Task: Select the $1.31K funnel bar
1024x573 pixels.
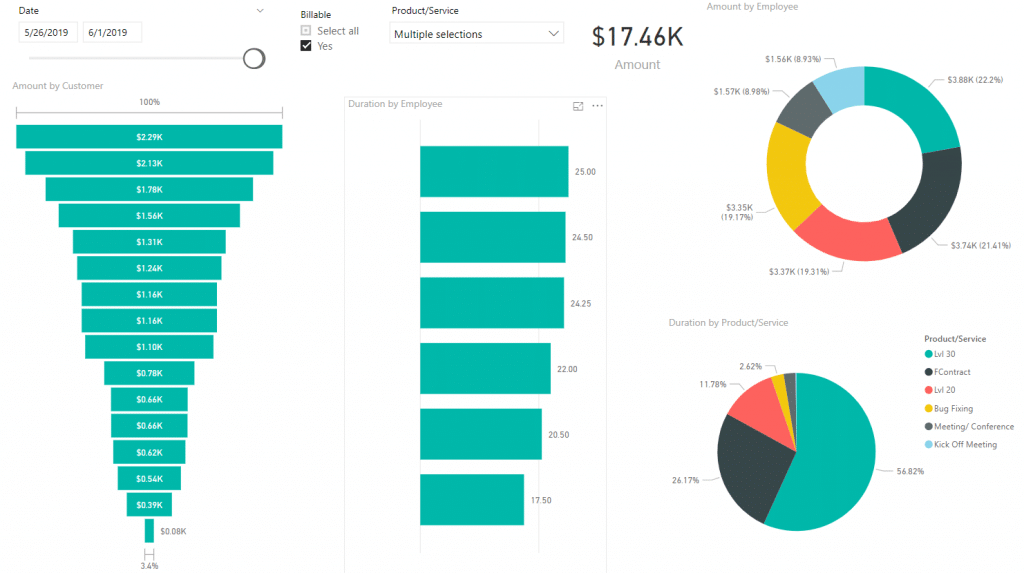Action: click(149, 242)
